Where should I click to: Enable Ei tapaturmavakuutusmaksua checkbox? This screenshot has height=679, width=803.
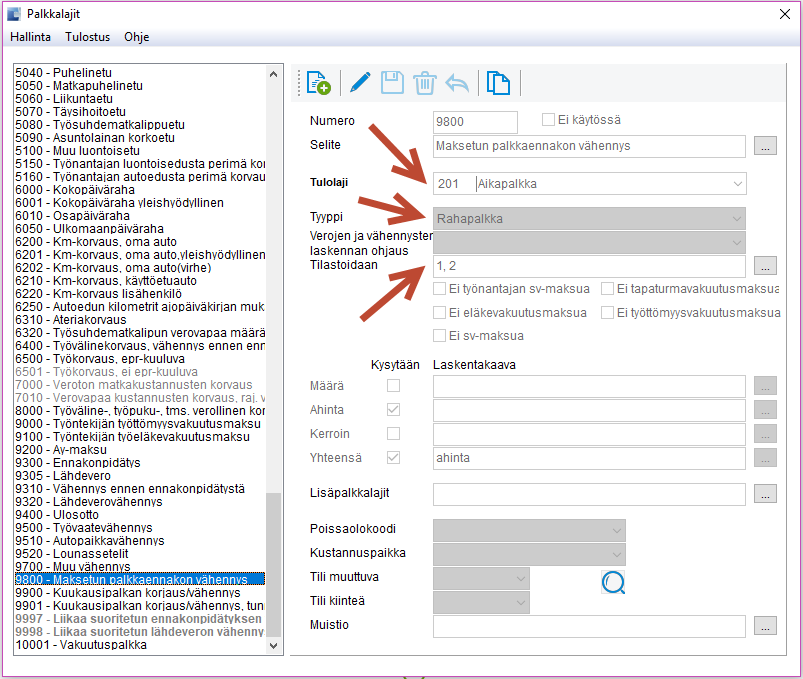click(x=607, y=288)
